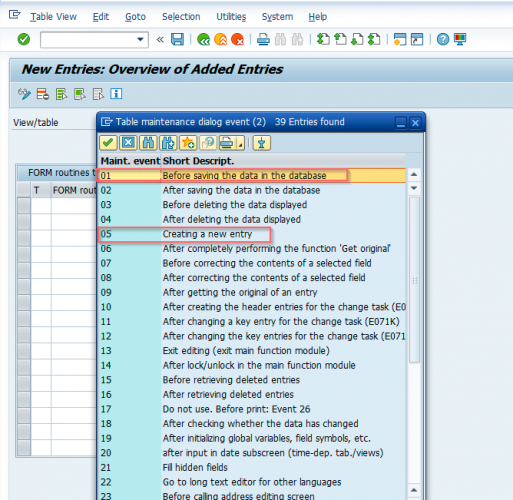Click the Generate Shortcut icon
513x500 pixels.
coord(417,39)
